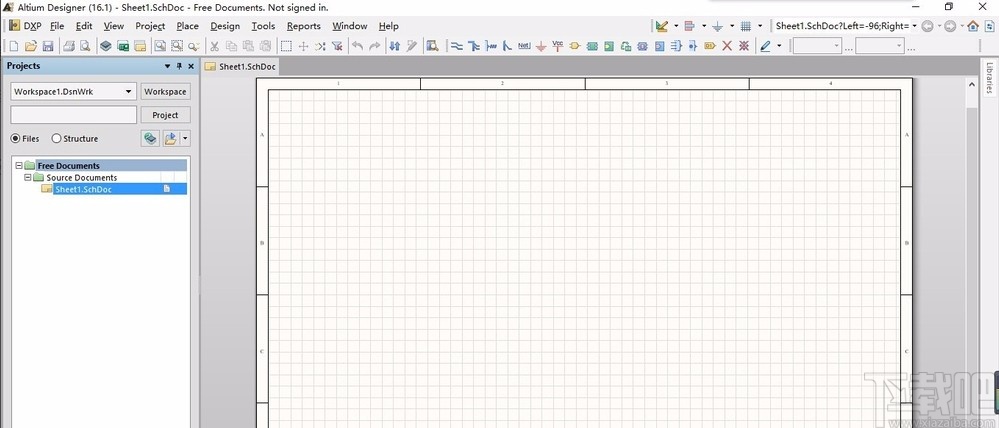Open the Place menu
This screenshot has width=999, height=428.
point(187,26)
